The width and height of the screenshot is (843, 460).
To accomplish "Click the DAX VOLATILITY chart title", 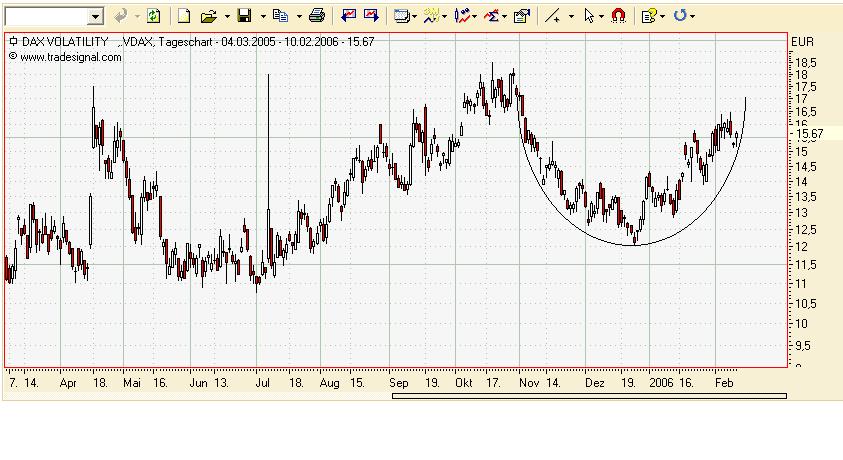I will pos(65,42).
